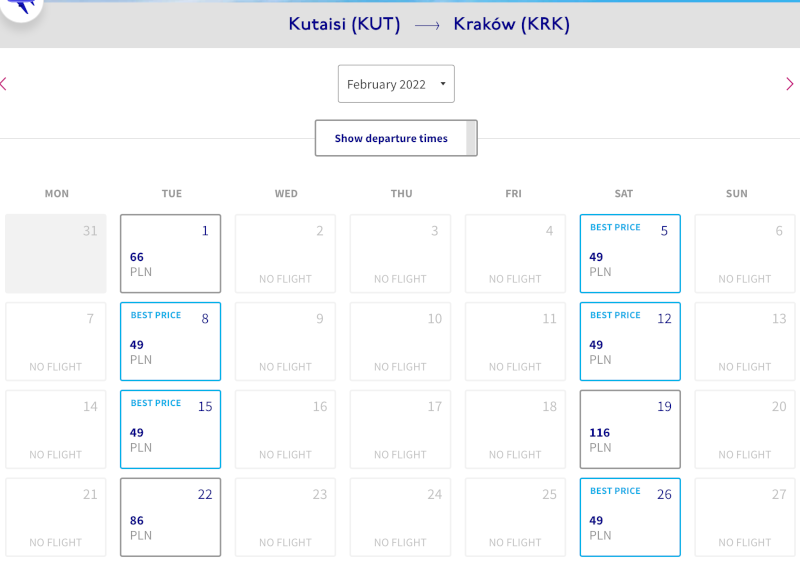The height and width of the screenshot is (562, 800).
Task: Choose February 8 best price 49 PLN
Action: click(170, 341)
